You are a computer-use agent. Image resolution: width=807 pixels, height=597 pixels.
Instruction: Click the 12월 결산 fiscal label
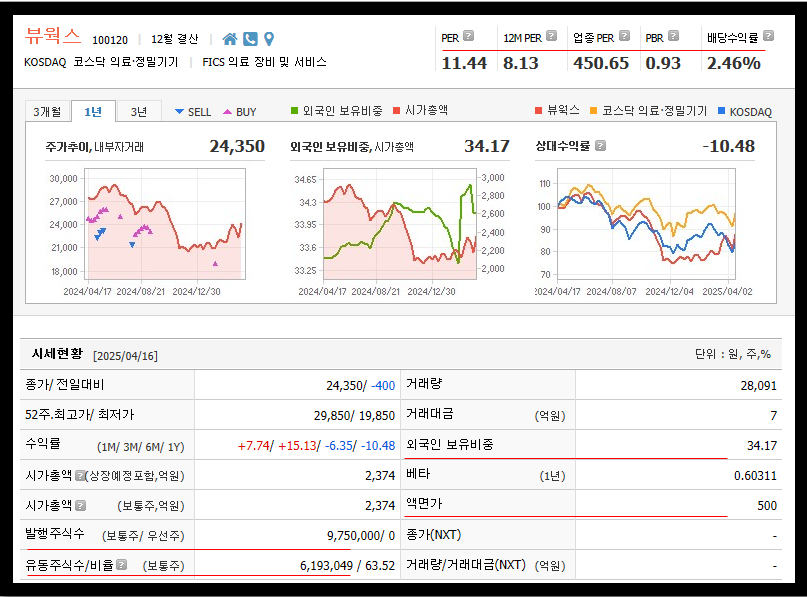click(x=174, y=39)
